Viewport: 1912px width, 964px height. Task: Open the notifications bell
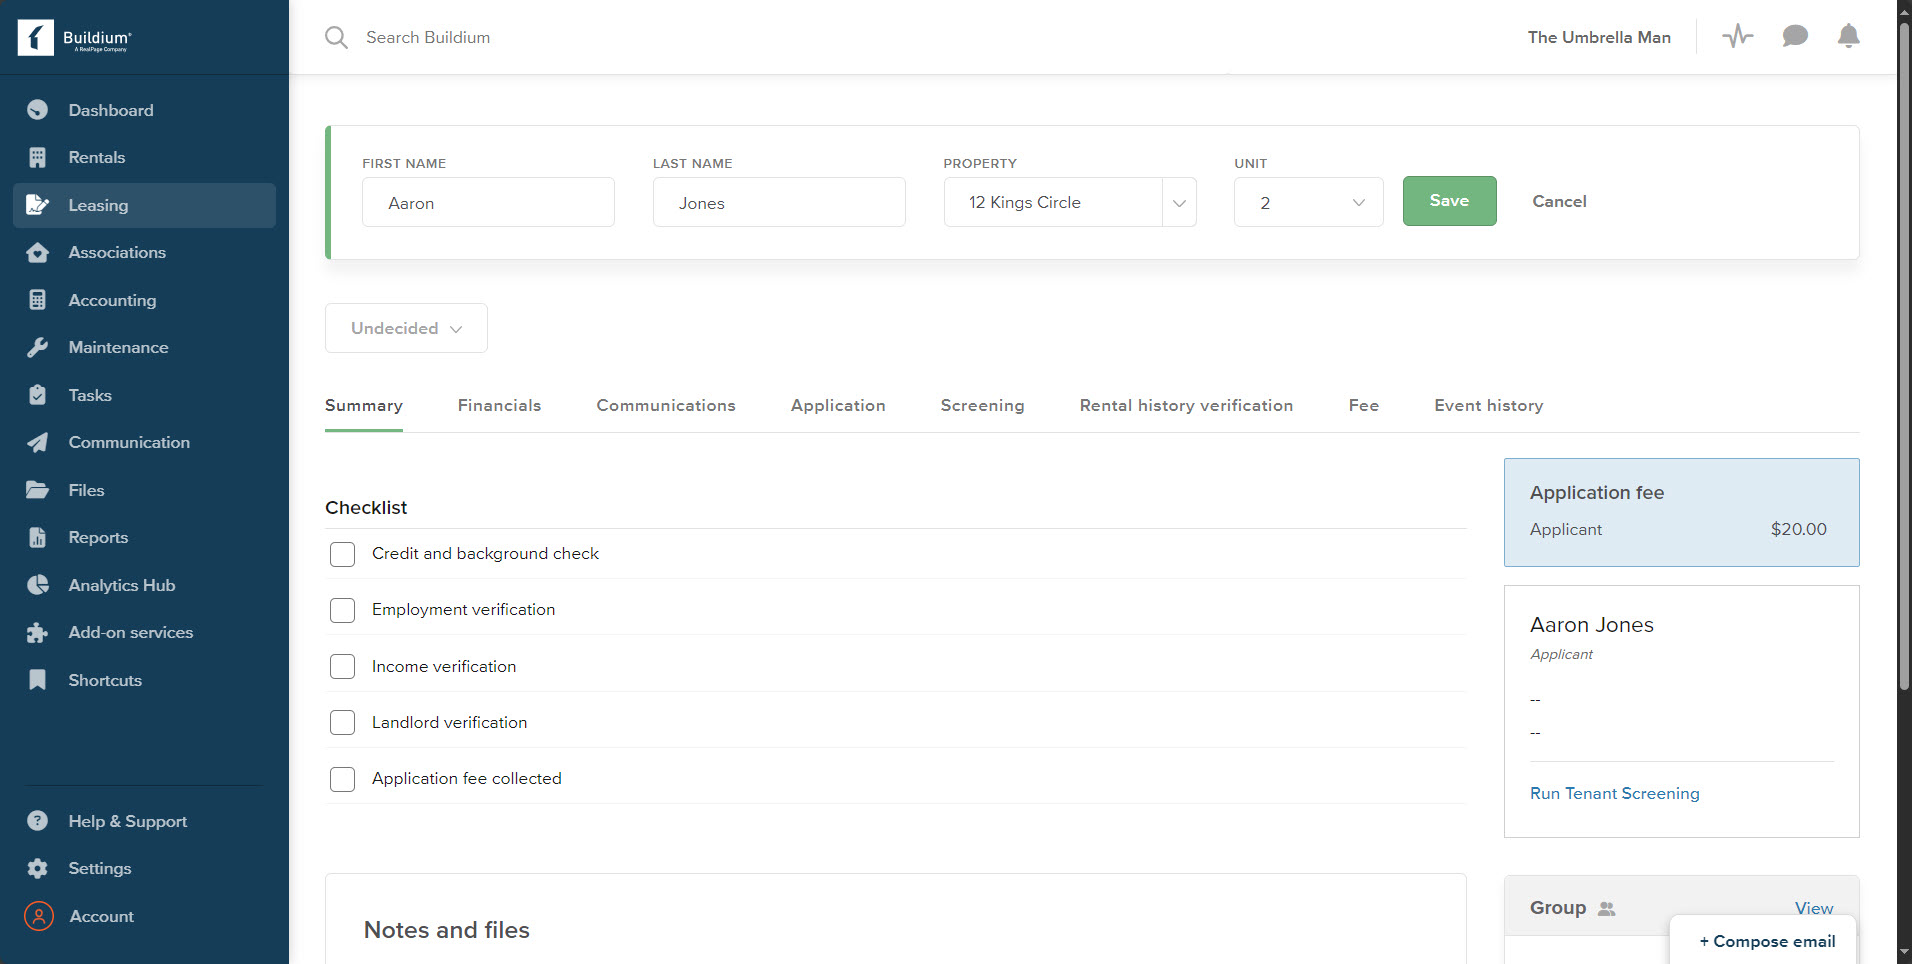tap(1849, 37)
